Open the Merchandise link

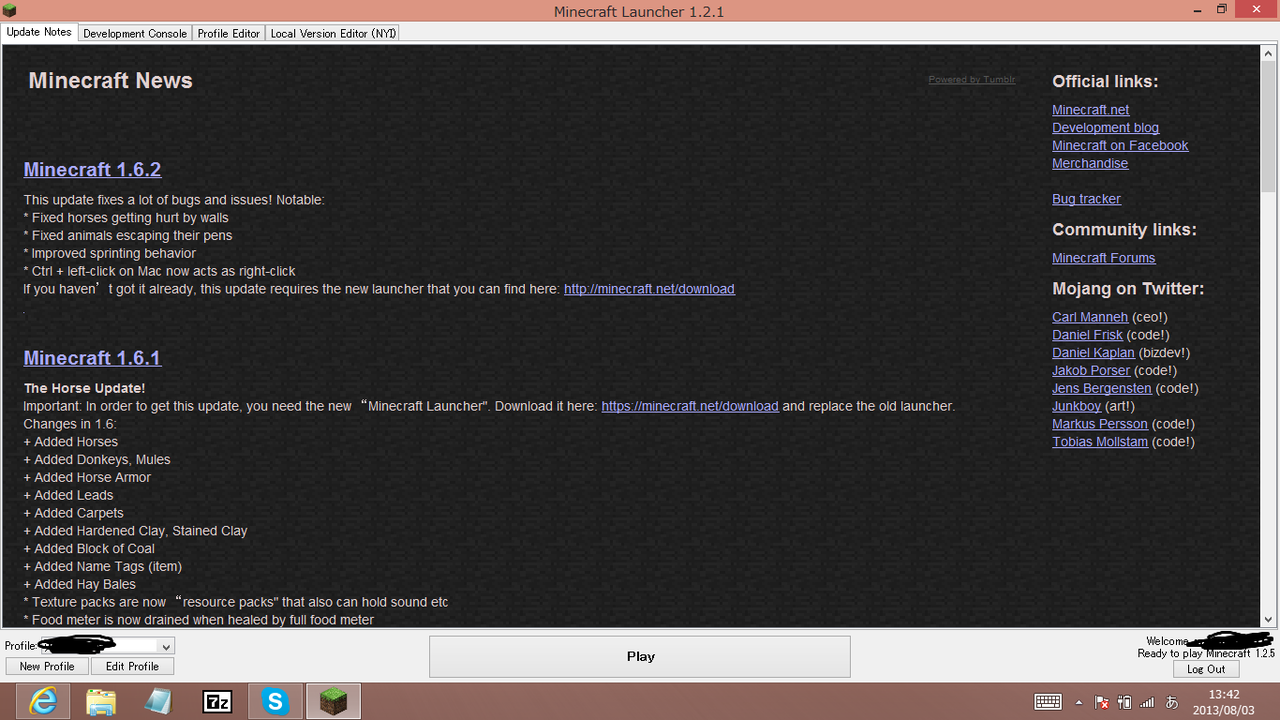pyautogui.click(x=1090, y=164)
